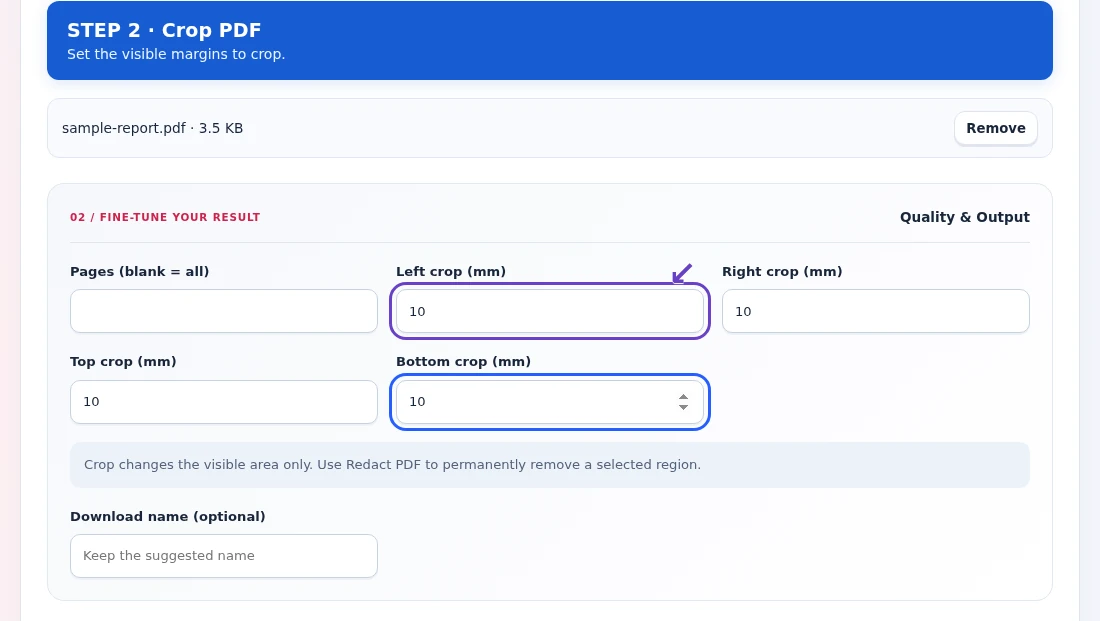
Task: Decrease Bottom crop with the down stepper arrow
Action: [683, 407]
